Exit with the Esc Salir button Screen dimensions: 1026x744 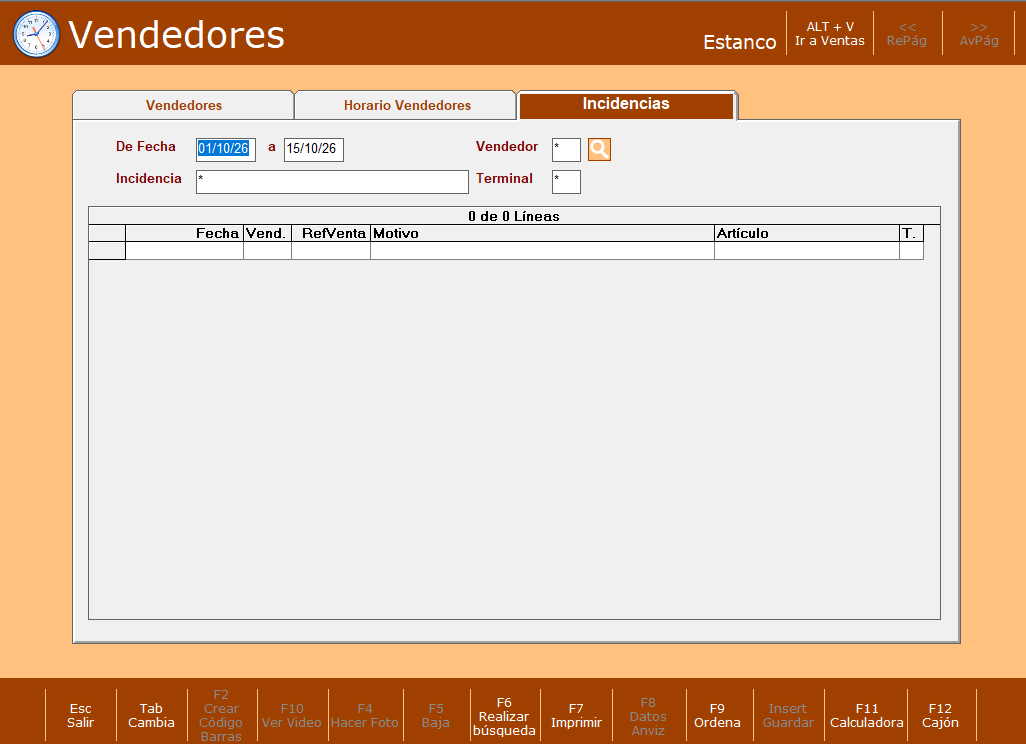click(x=80, y=715)
